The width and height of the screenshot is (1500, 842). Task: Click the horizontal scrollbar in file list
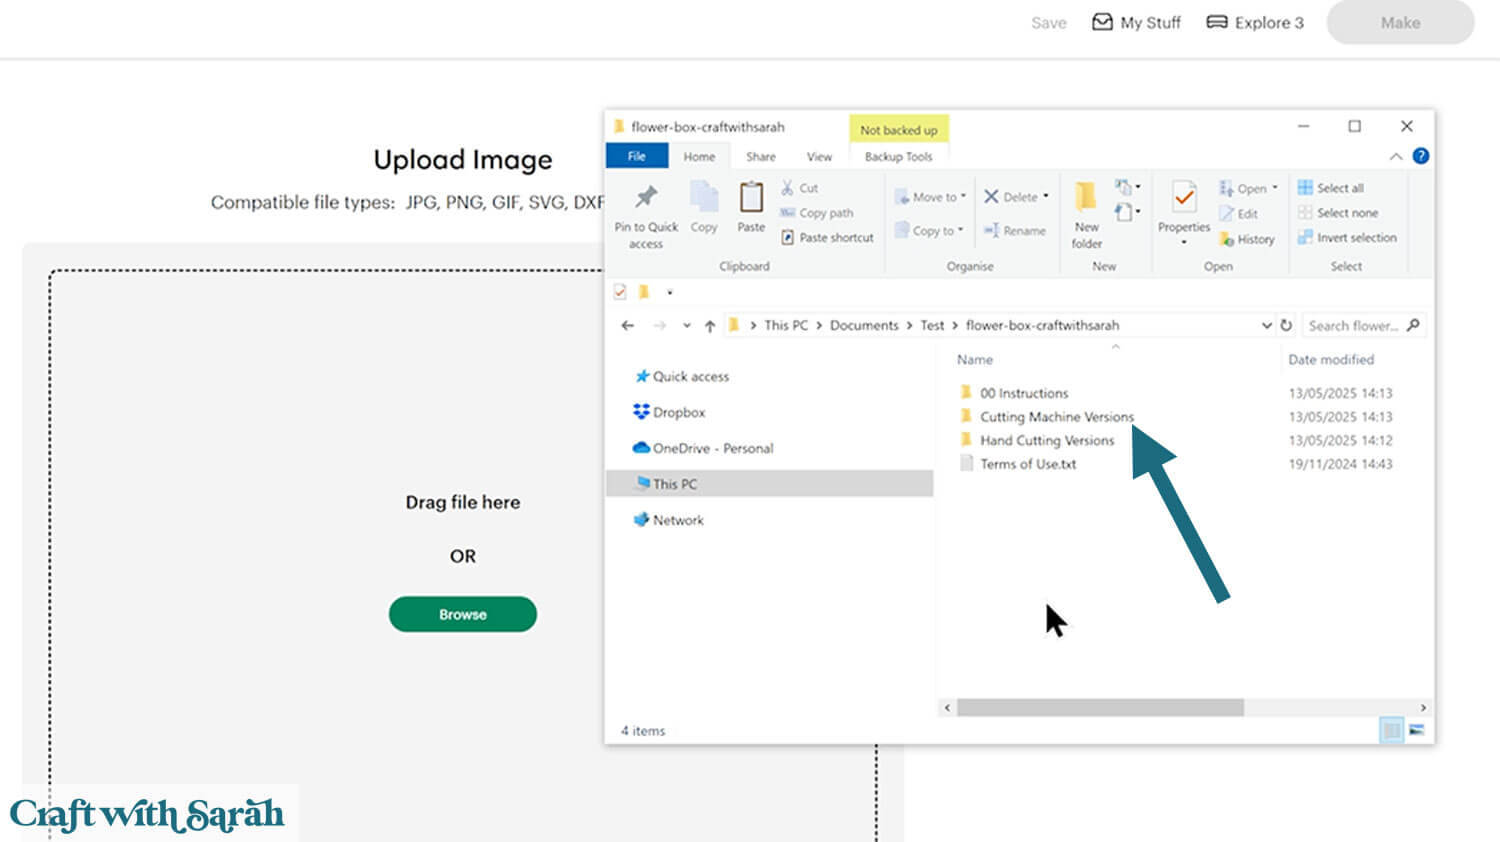[x=1100, y=708]
